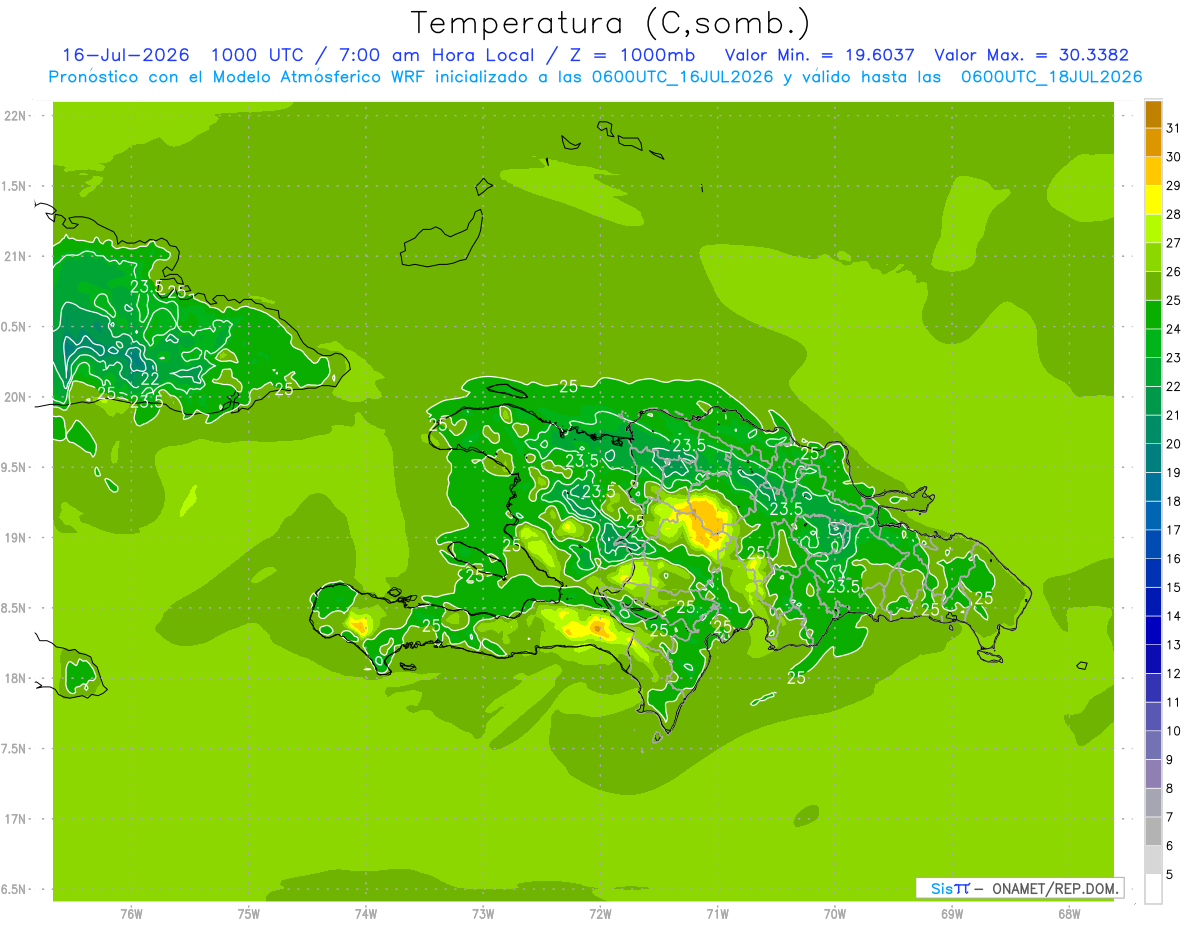Screen dimensions: 1200x927
Task: Click the 22N latitude axis label
Action: pos(17,116)
